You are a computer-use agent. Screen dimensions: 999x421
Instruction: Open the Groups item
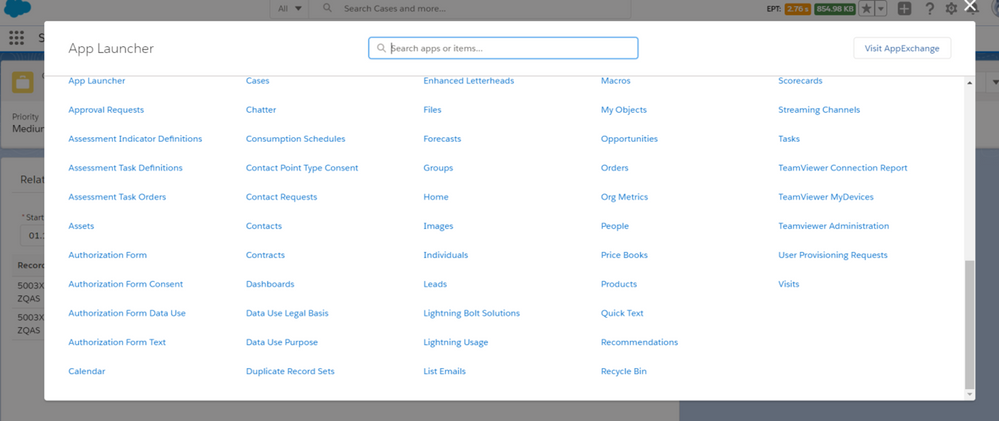coord(438,168)
